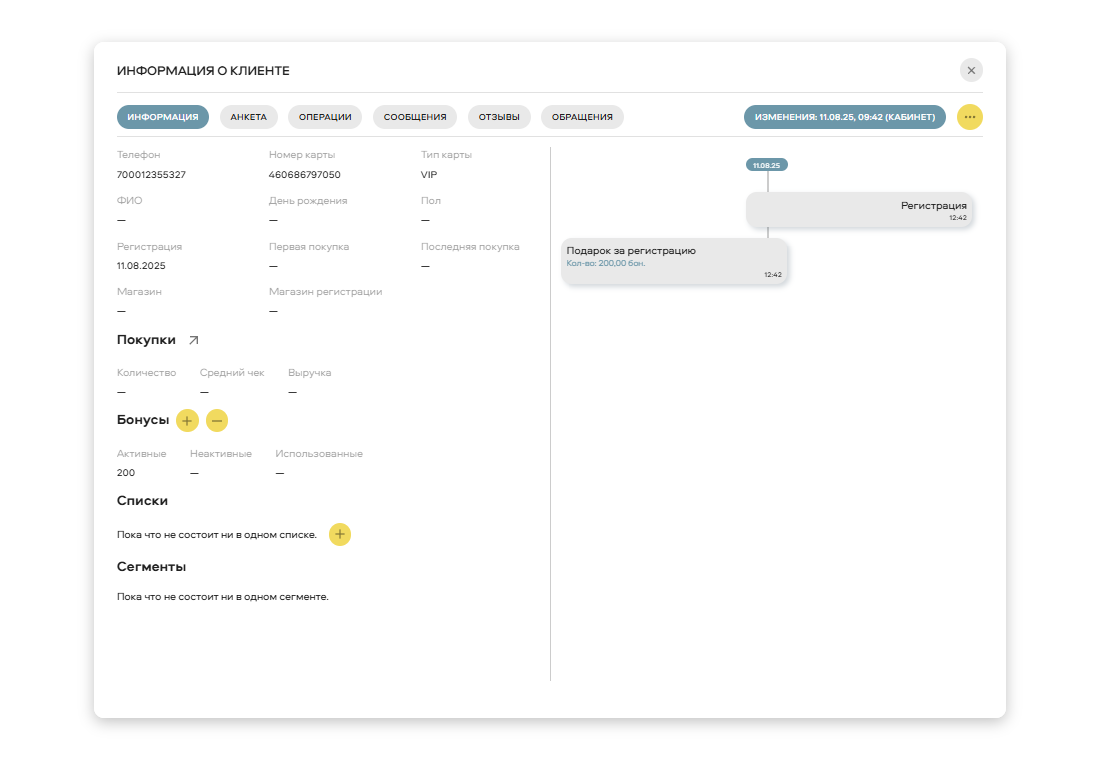The width and height of the screenshot is (1101, 761).
Task: Click the Списки section heading
Action: tap(143, 501)
